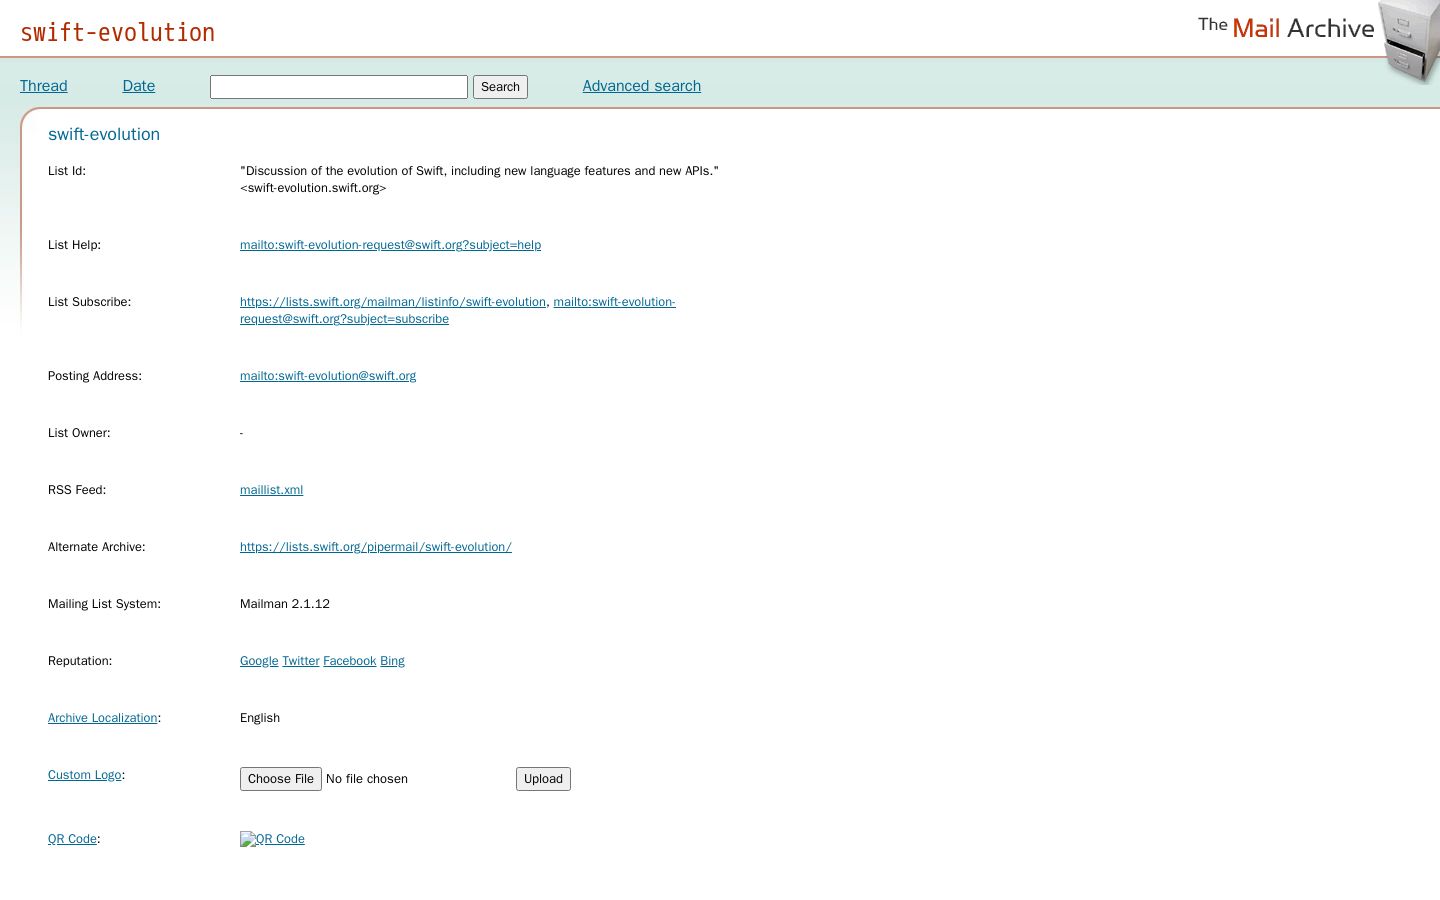Image resolution: width=1440 pixels, height=900 pixels.
Task: Check Twitter reputation link
Action: (x=300, y=661)
